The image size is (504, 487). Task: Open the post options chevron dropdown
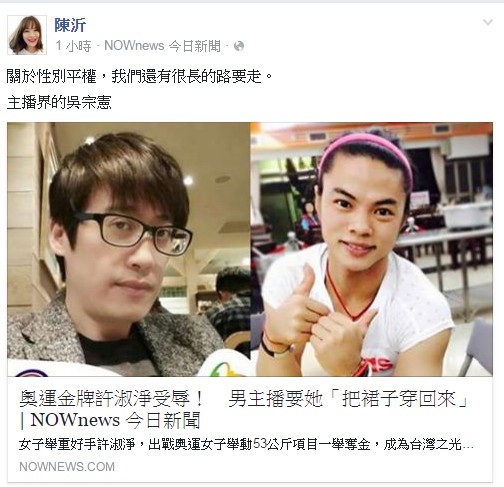click(x=488, y=22)
